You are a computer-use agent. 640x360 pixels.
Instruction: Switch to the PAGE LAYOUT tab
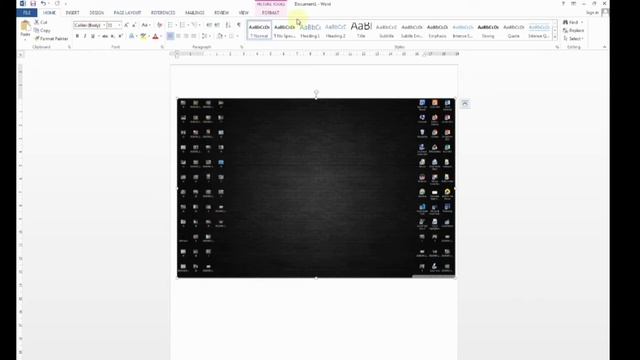[127, 13]
